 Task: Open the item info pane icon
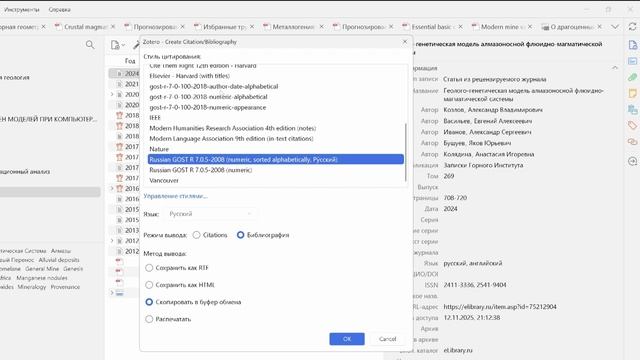tap(633, 45)
